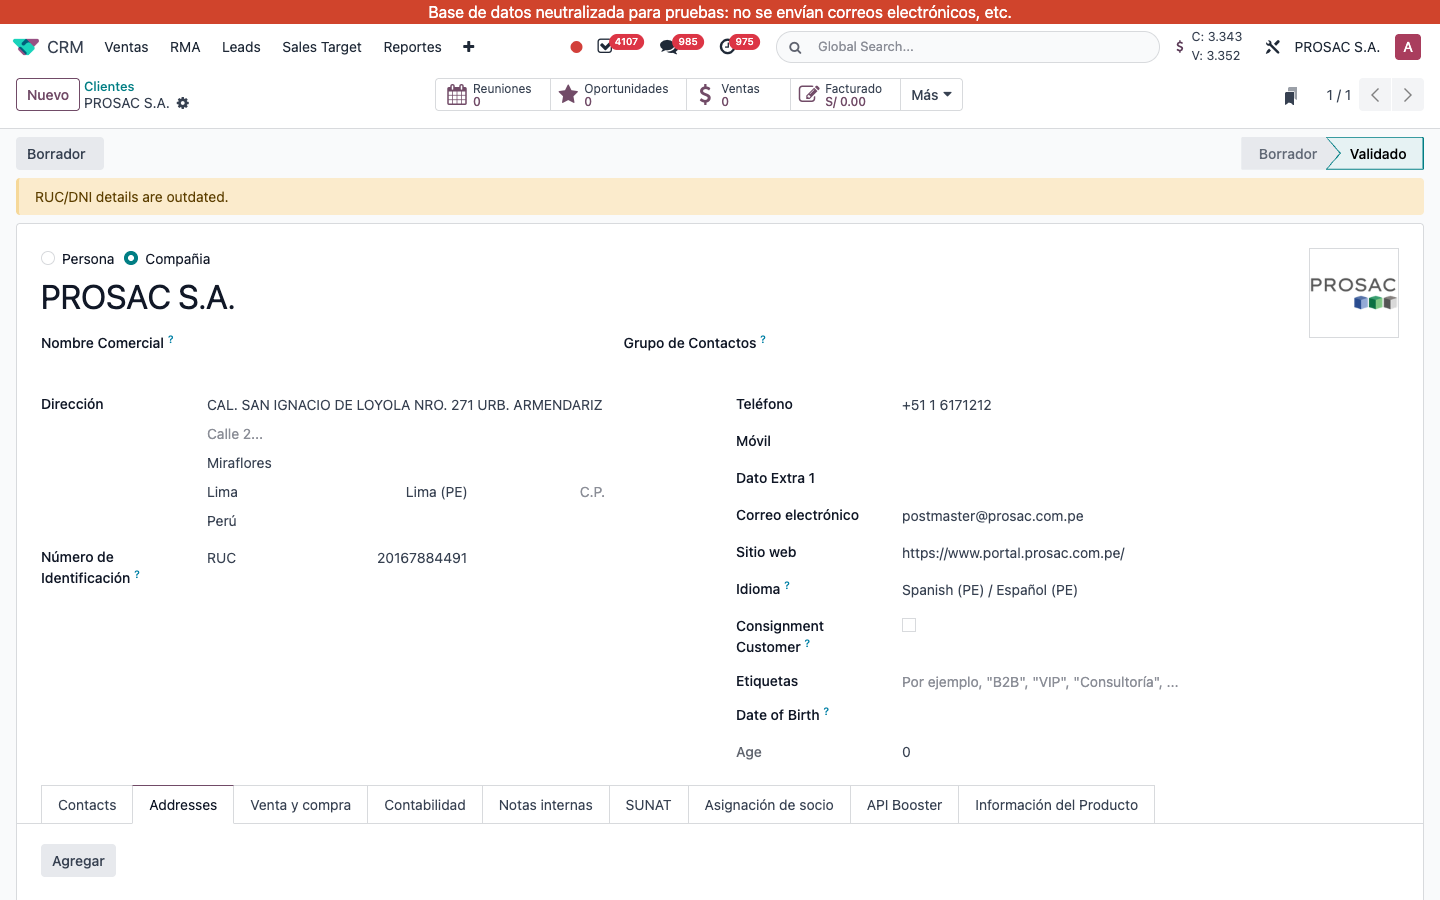Click the Nuevo button
This screenshot has width=1440, height=900.
click(48, 95)
